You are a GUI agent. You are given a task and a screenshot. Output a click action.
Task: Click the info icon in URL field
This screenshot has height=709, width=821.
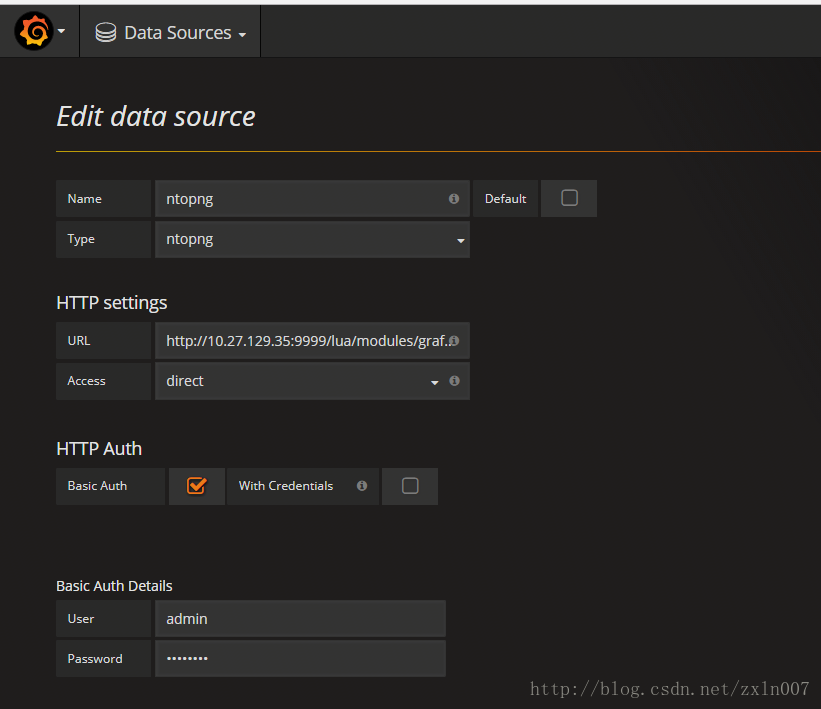[x=454, y=341]
